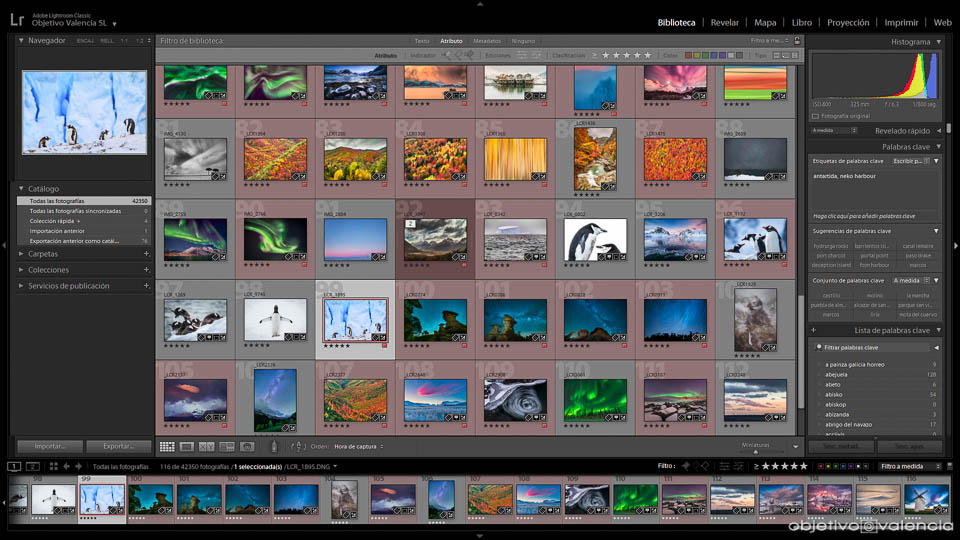
Task: Open the Hora de captura sort dropdown
Action: [359, 447]
